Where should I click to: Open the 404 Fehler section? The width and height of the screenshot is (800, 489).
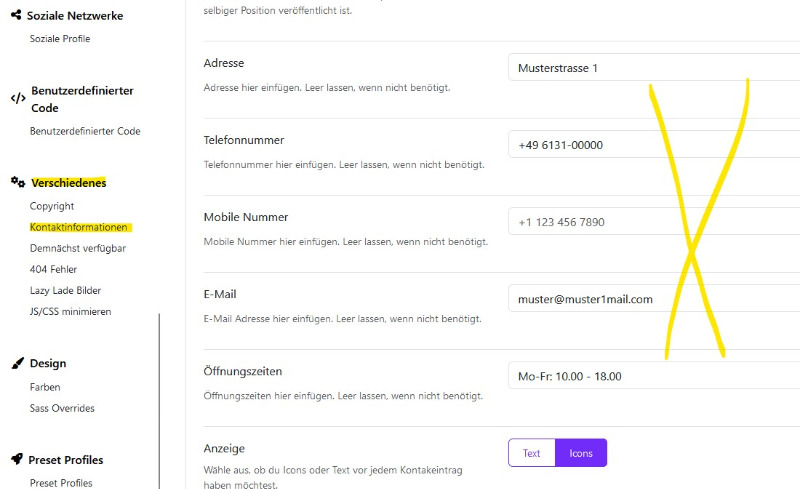[x=53, y=270]
